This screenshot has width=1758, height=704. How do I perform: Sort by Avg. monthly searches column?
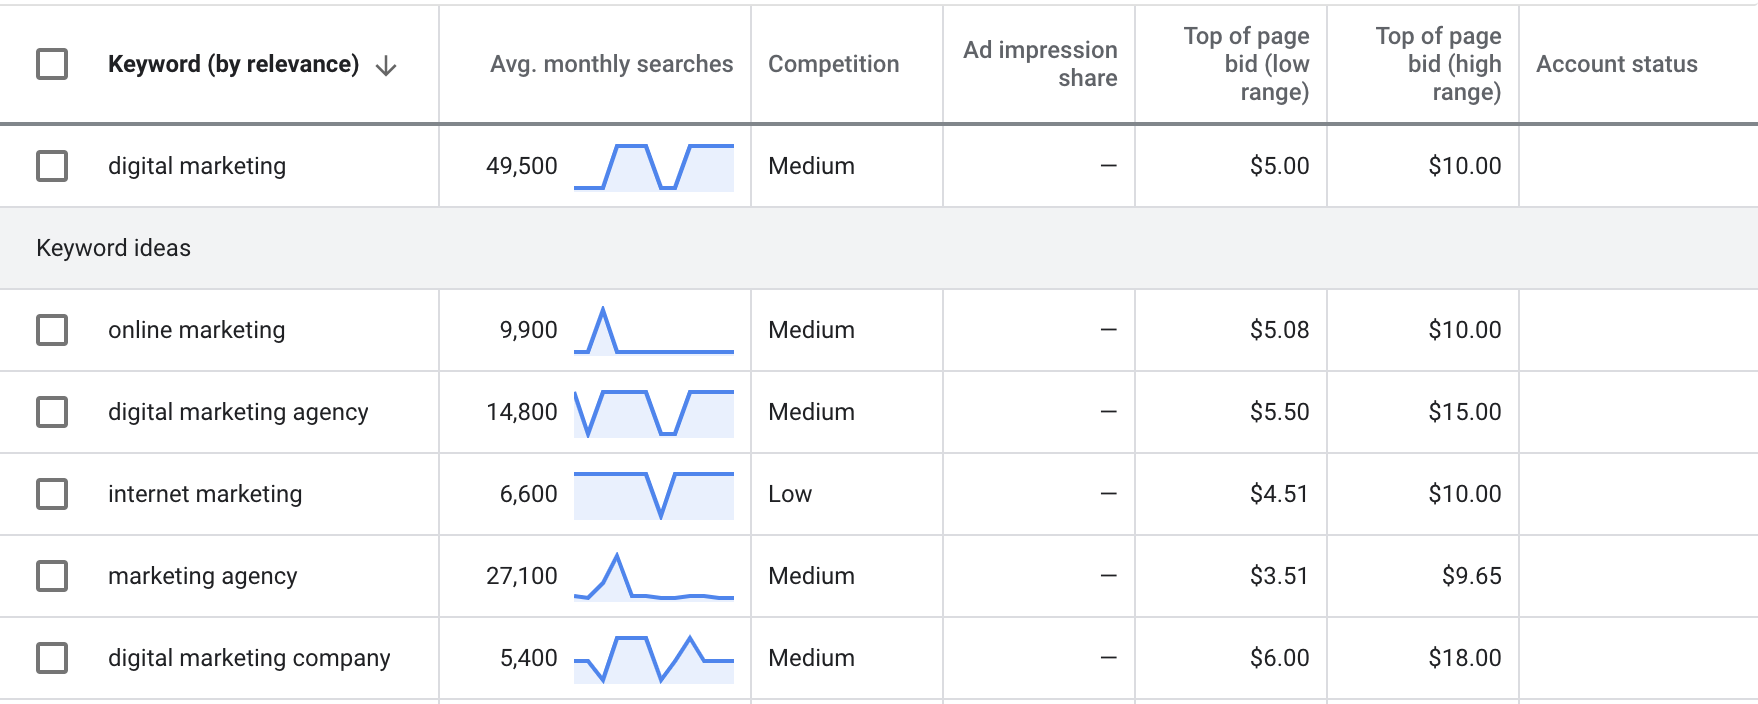(611, 64)
